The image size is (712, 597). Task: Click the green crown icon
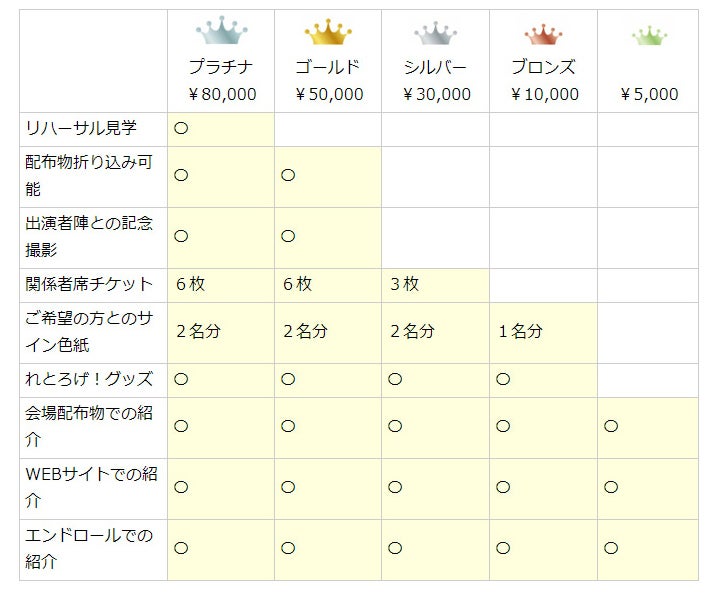[x=649, y=36]
